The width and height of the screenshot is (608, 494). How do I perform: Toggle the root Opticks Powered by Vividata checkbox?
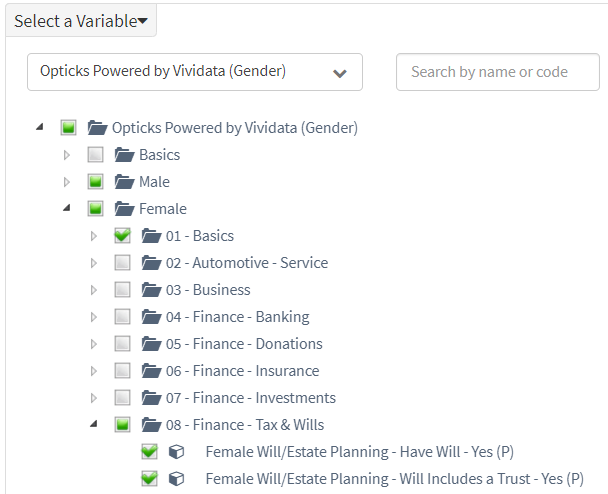(69, 128)
